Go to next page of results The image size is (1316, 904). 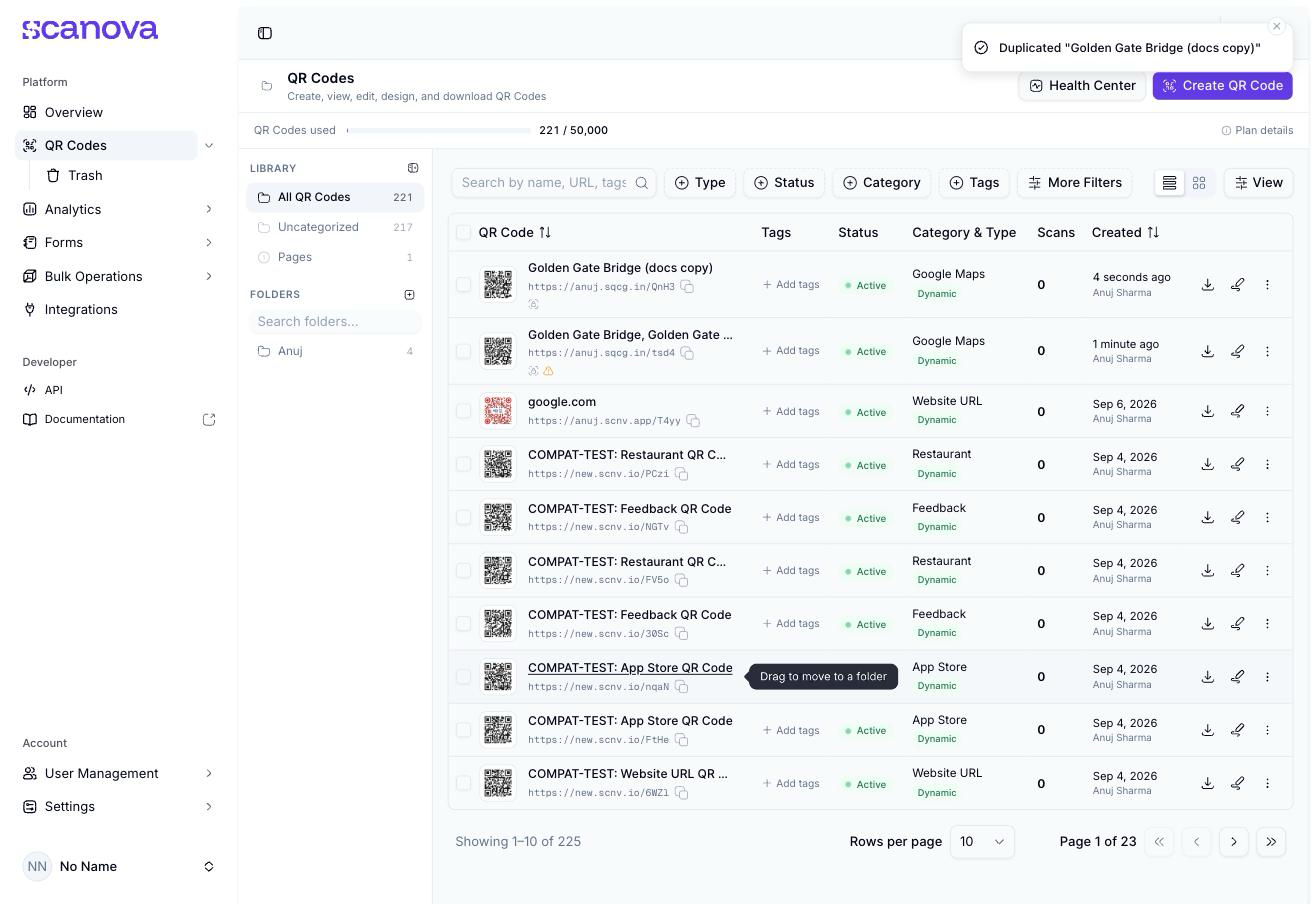(x=1234, y=842)
